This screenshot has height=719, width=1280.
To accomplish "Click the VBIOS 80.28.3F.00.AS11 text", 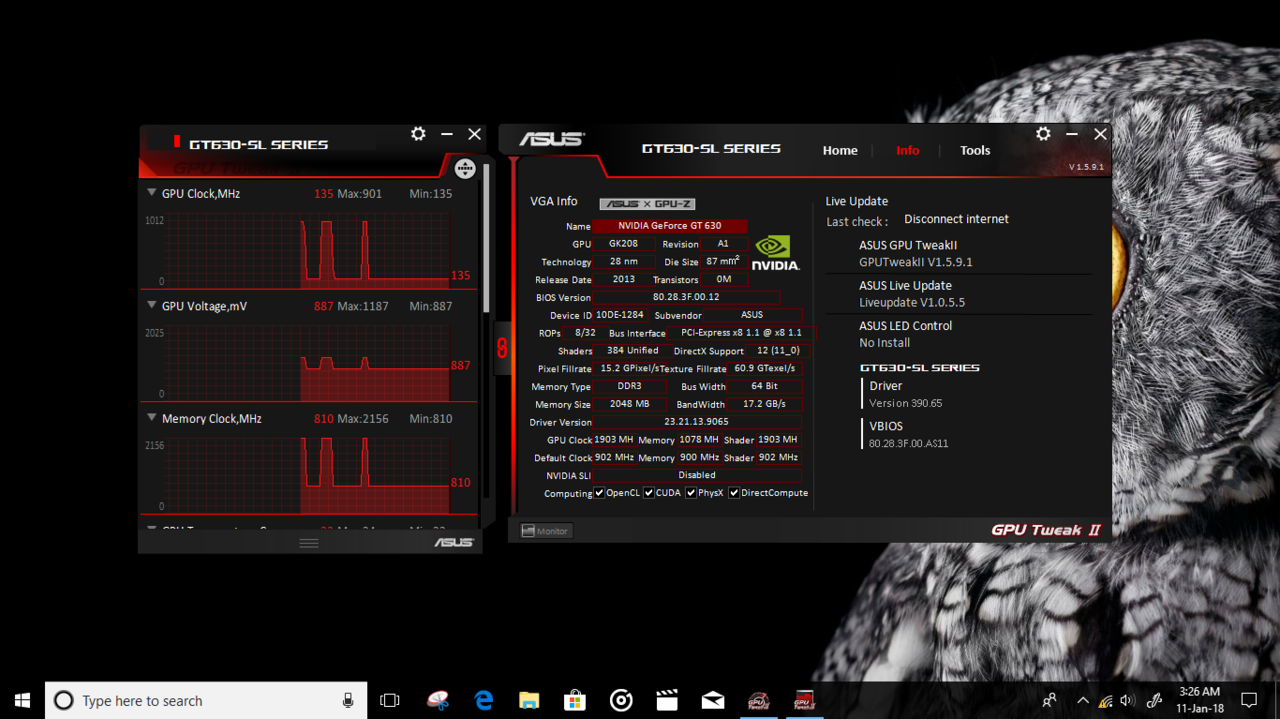I will click(x=908, y=443).
